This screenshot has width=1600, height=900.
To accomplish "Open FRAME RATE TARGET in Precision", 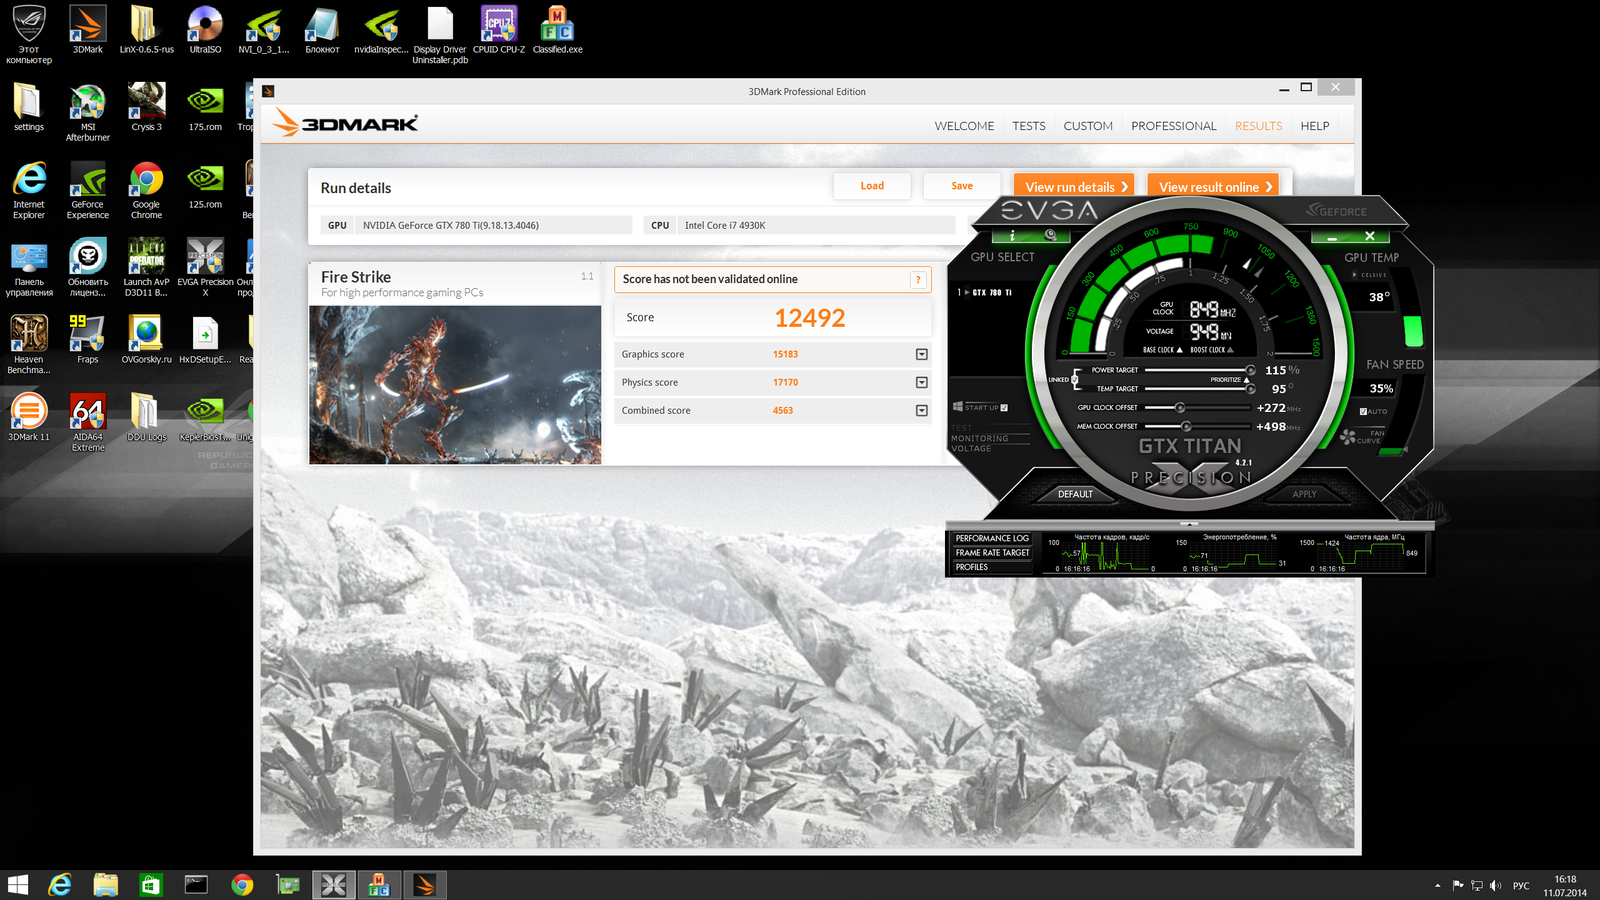I will point(991,553).
